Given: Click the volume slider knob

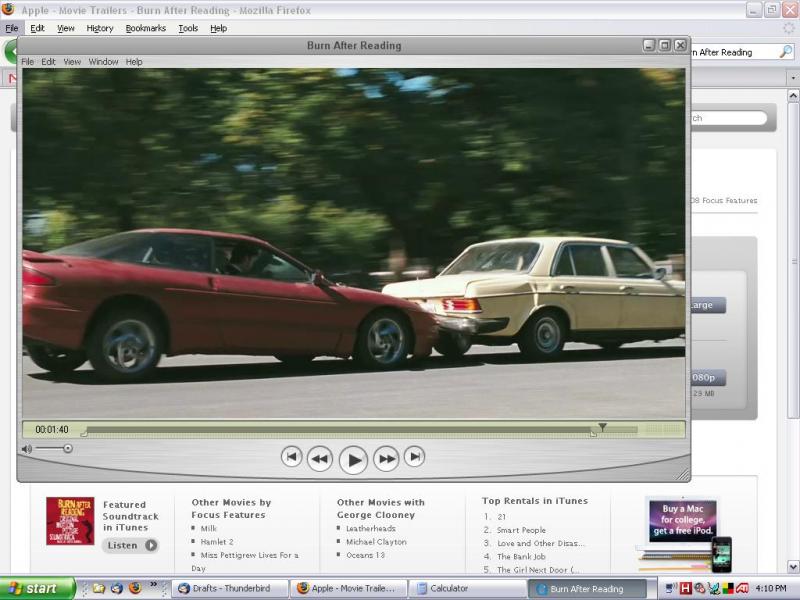Looking at the screenshot, I should (67, 449).
